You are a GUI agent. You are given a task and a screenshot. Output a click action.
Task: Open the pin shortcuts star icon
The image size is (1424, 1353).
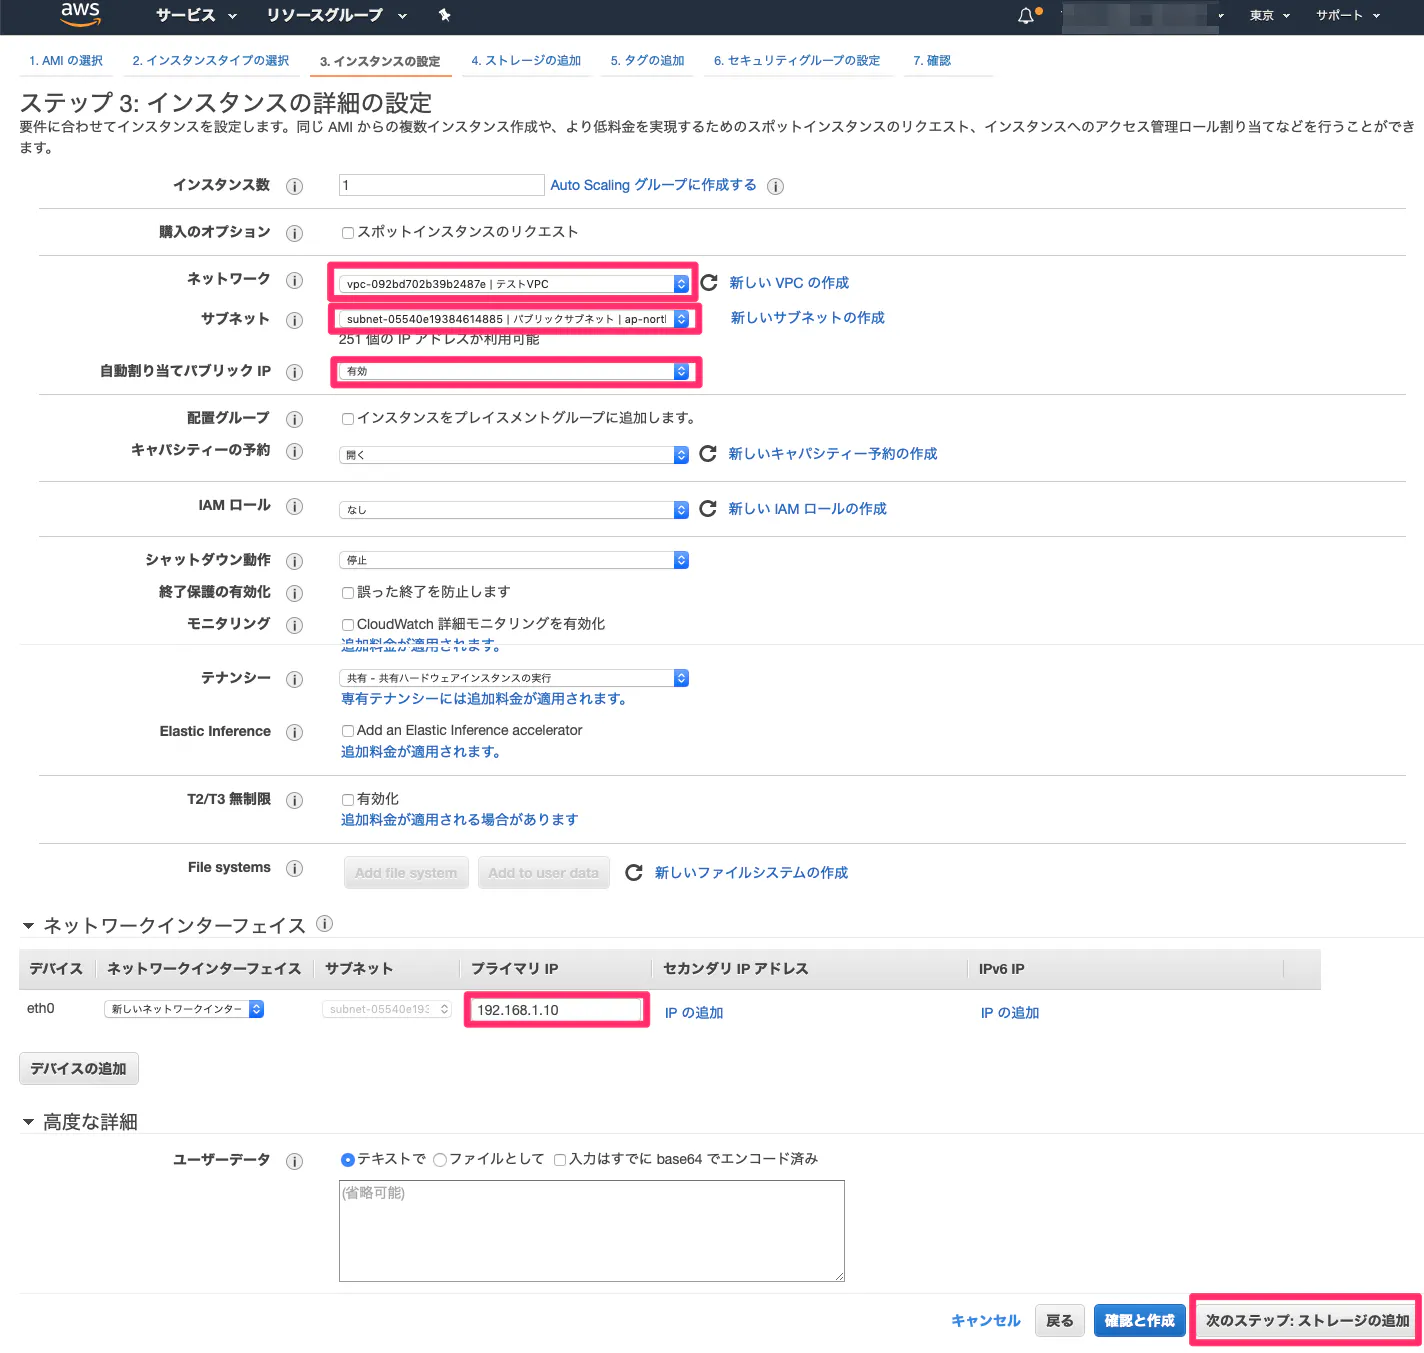click(x=445, y=15)
